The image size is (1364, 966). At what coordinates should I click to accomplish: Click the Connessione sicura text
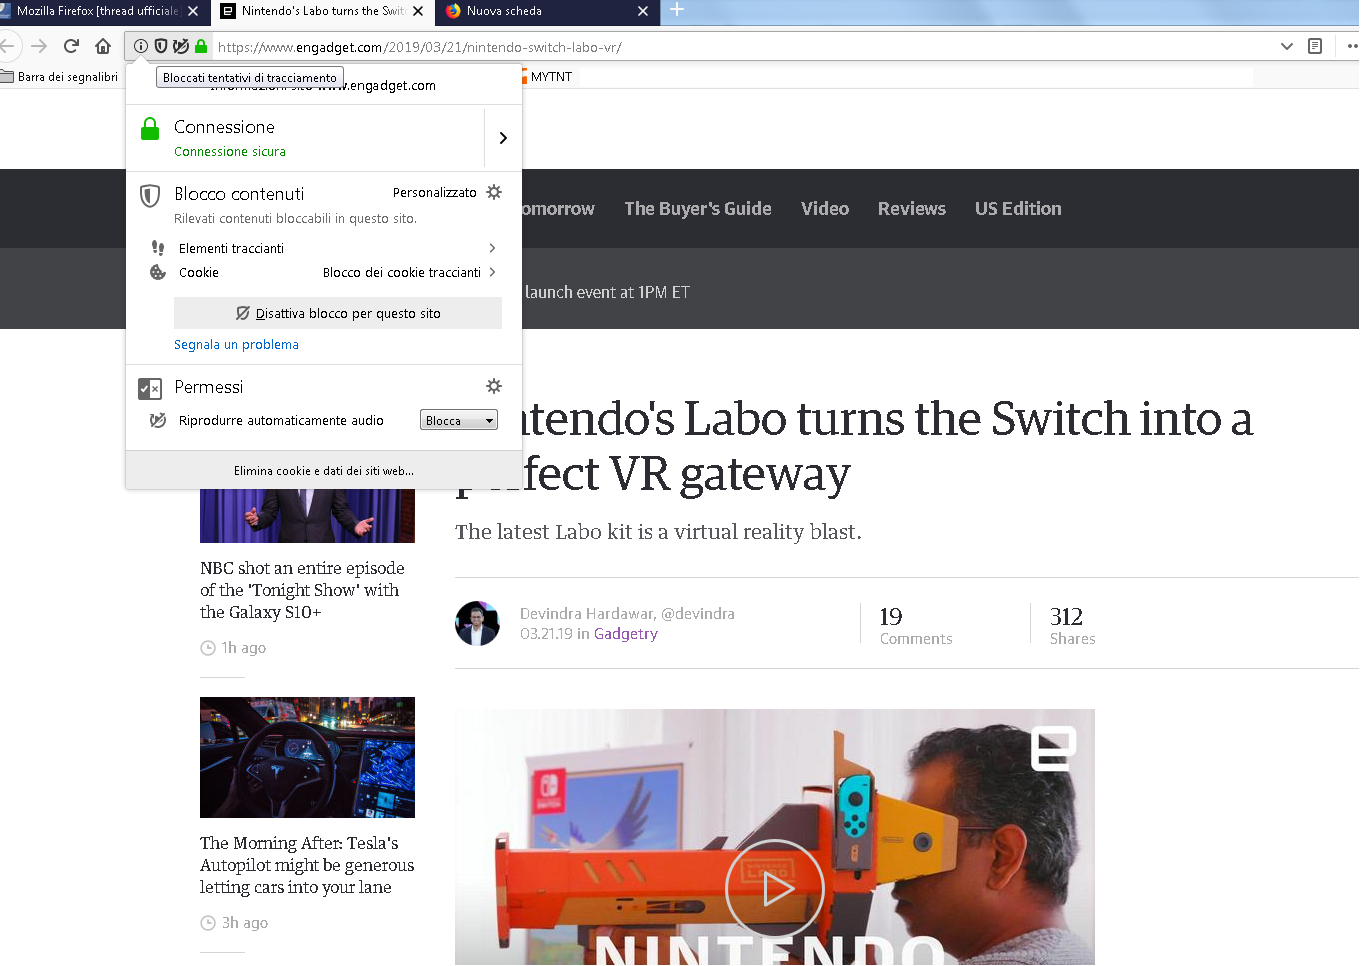230,151
